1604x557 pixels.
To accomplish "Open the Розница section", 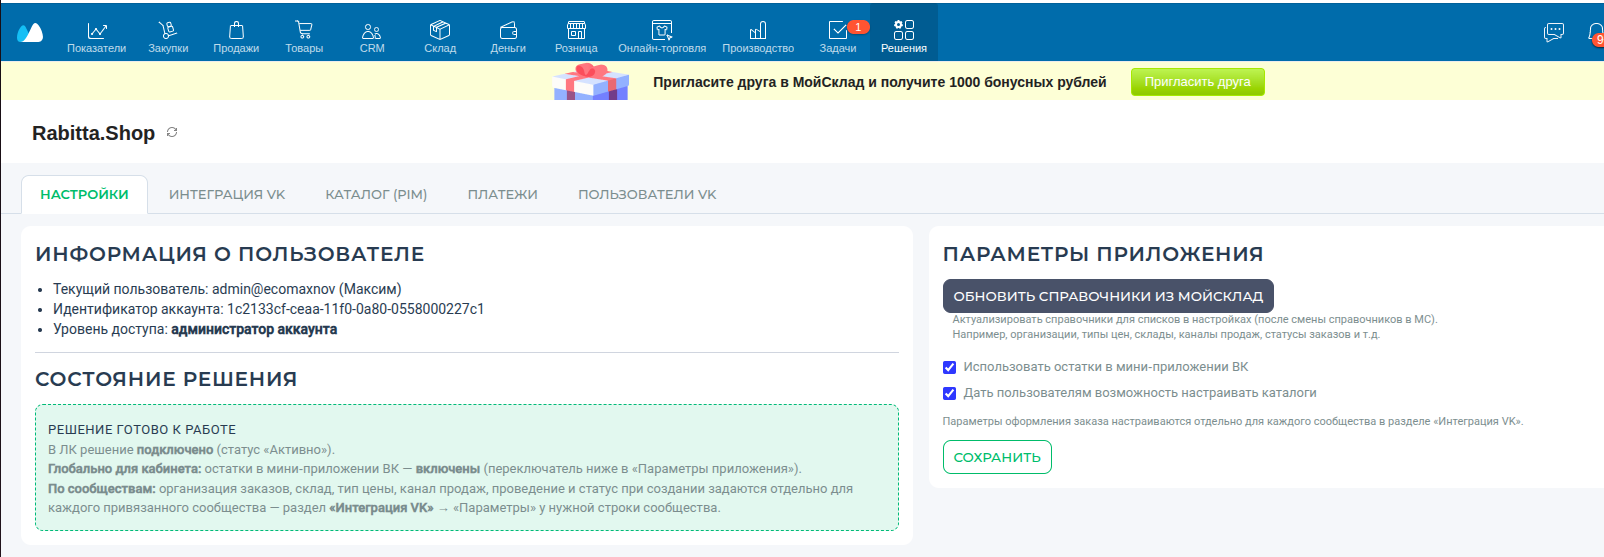I will click(576, 37).
